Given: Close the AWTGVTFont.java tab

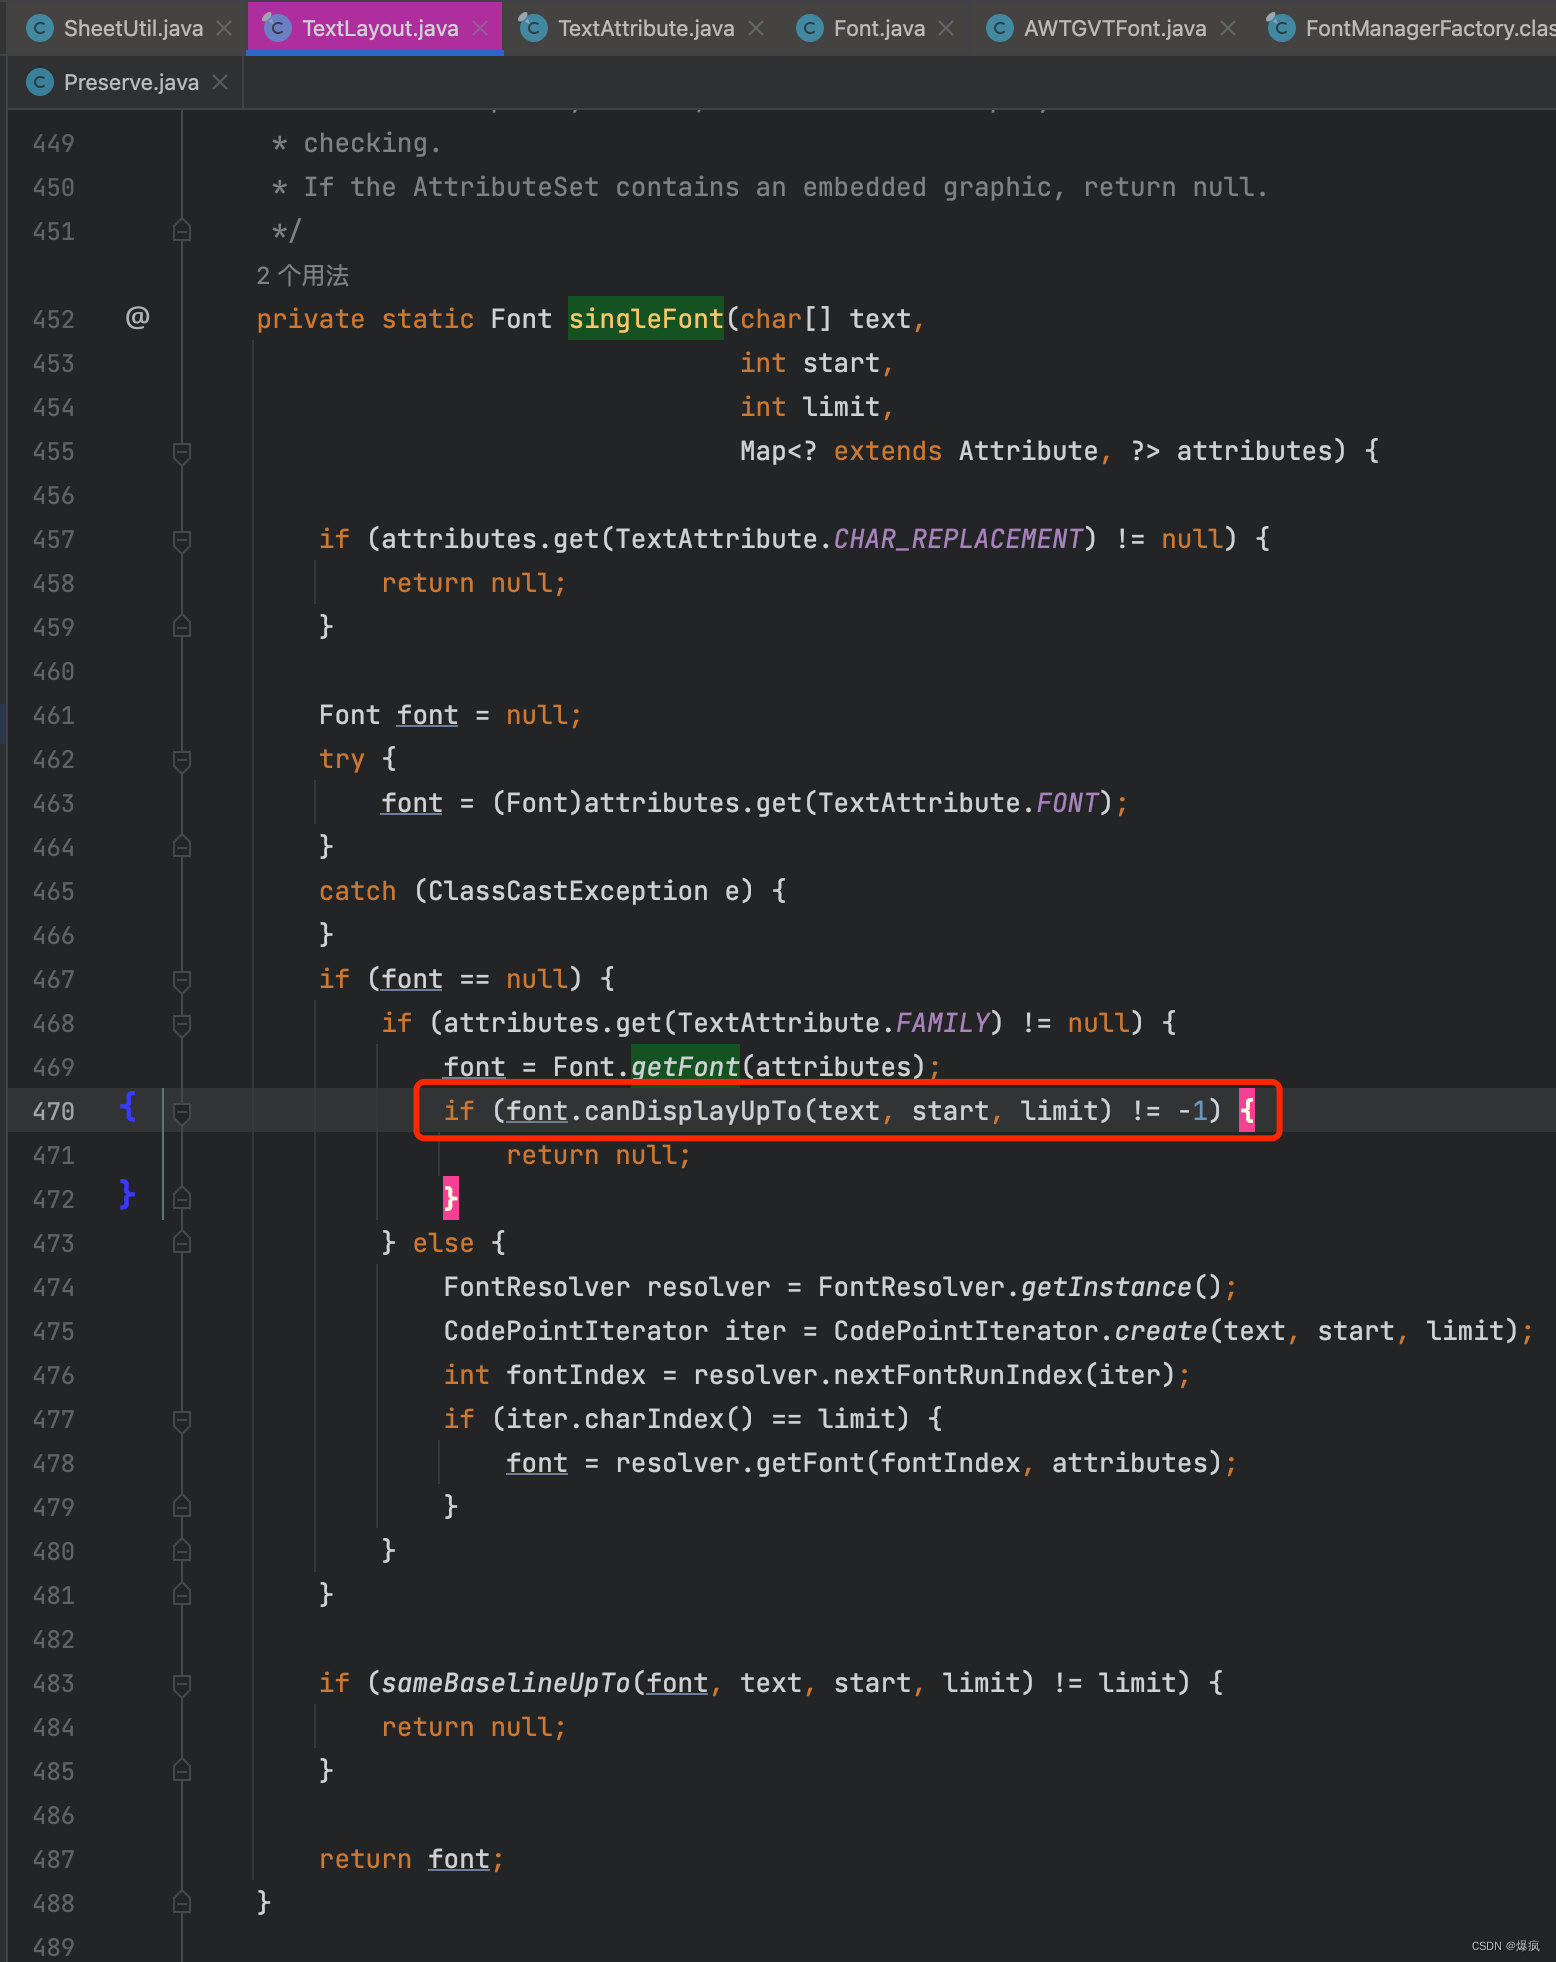Looking at the screenshot, I should pos(1228,28).
